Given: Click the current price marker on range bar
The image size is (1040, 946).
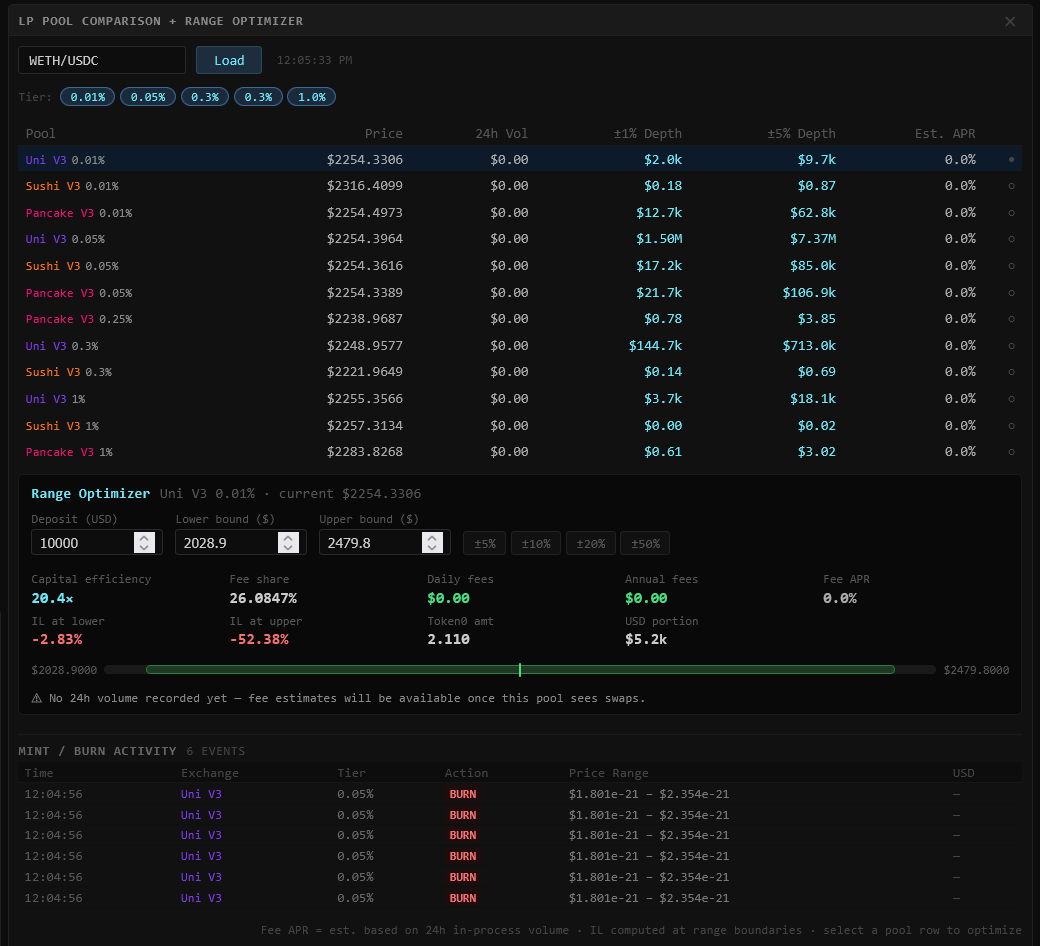Looking at the screenshot, I should point(519,670).
